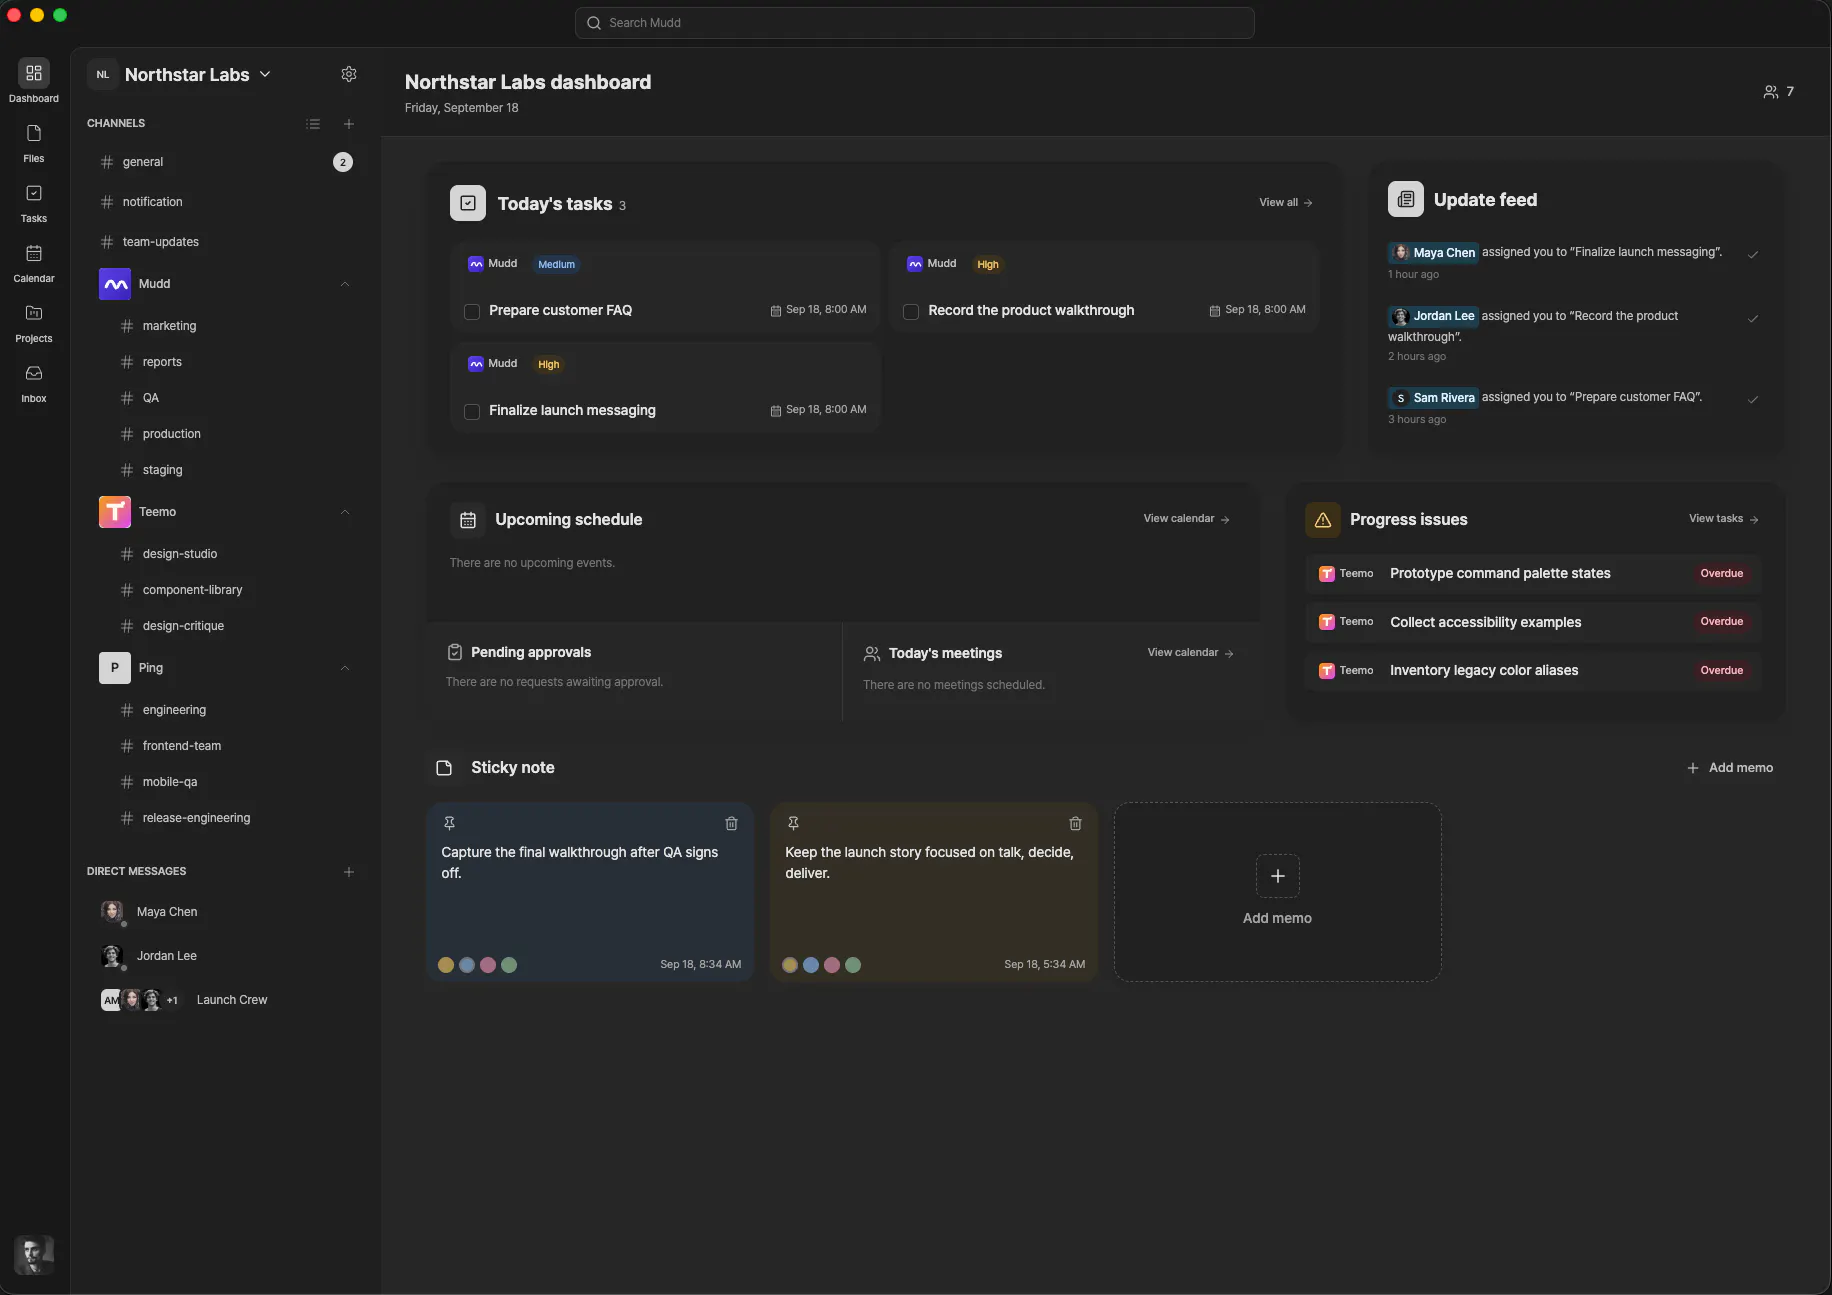The height and width of the screenshot is (1295, 1832).
Task: Mark Sam Rivera update as read
Action: 1753,399
